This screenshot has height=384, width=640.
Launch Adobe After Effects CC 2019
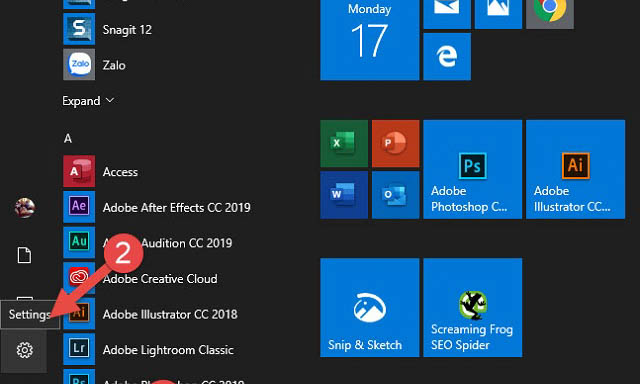click(x=157, y=207)
